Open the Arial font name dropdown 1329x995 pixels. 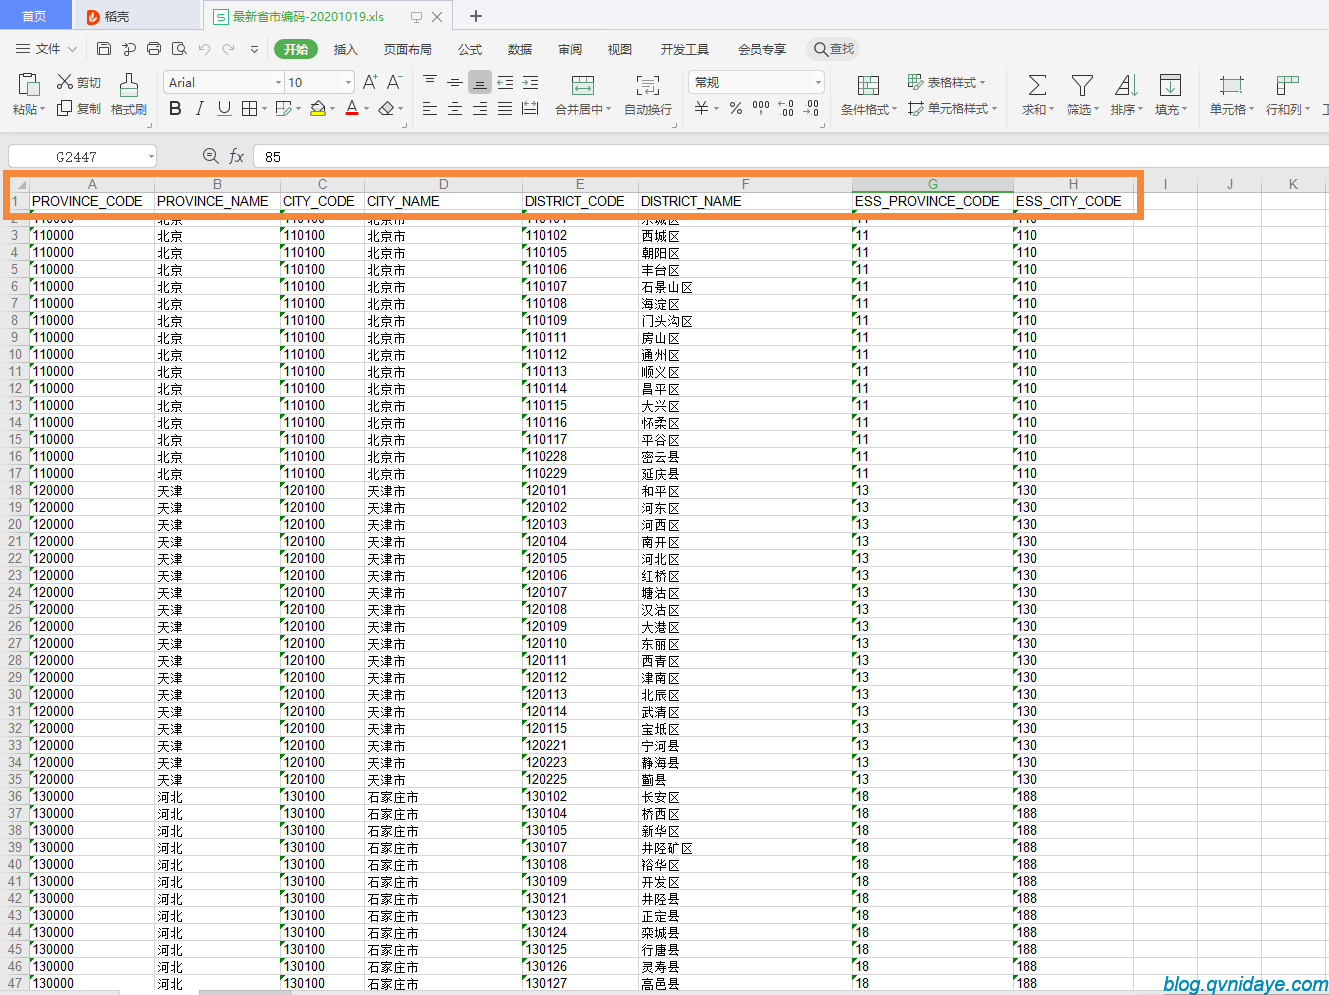(x=278, y=82)
